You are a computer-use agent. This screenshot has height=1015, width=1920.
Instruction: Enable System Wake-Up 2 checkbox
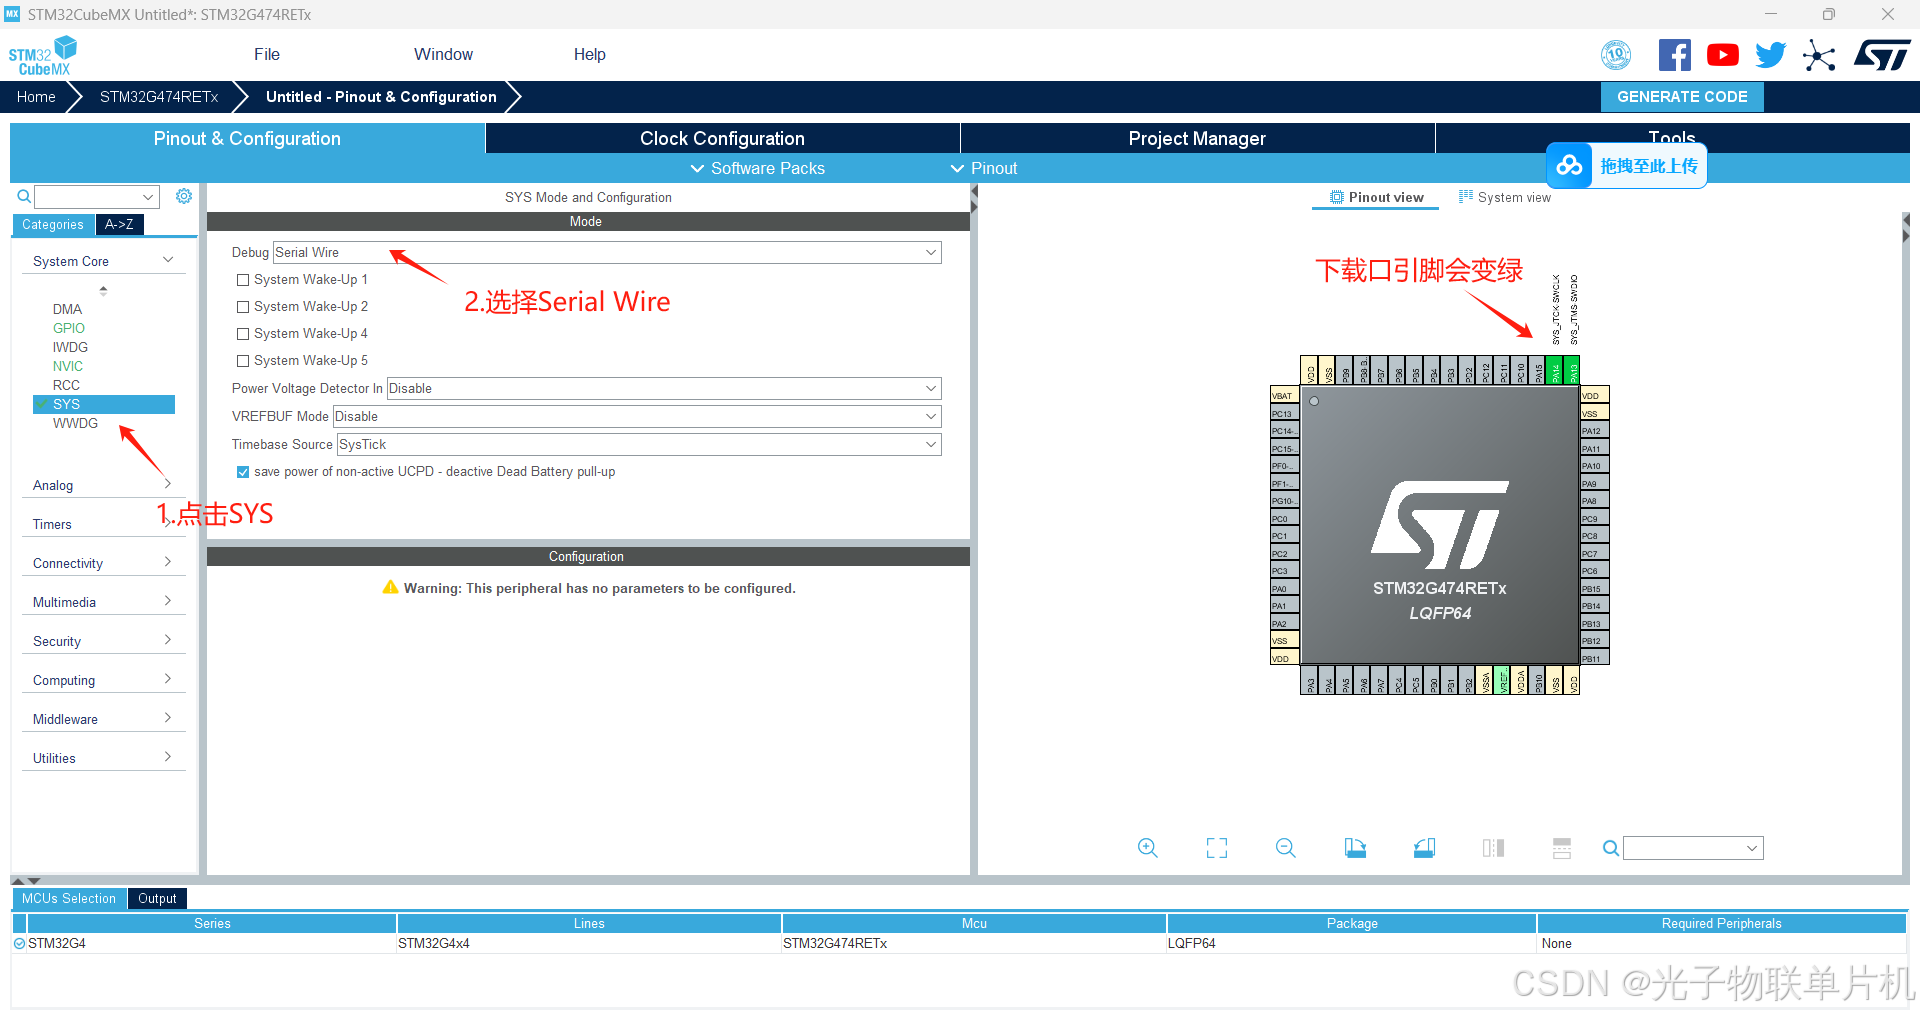[243, 307]
